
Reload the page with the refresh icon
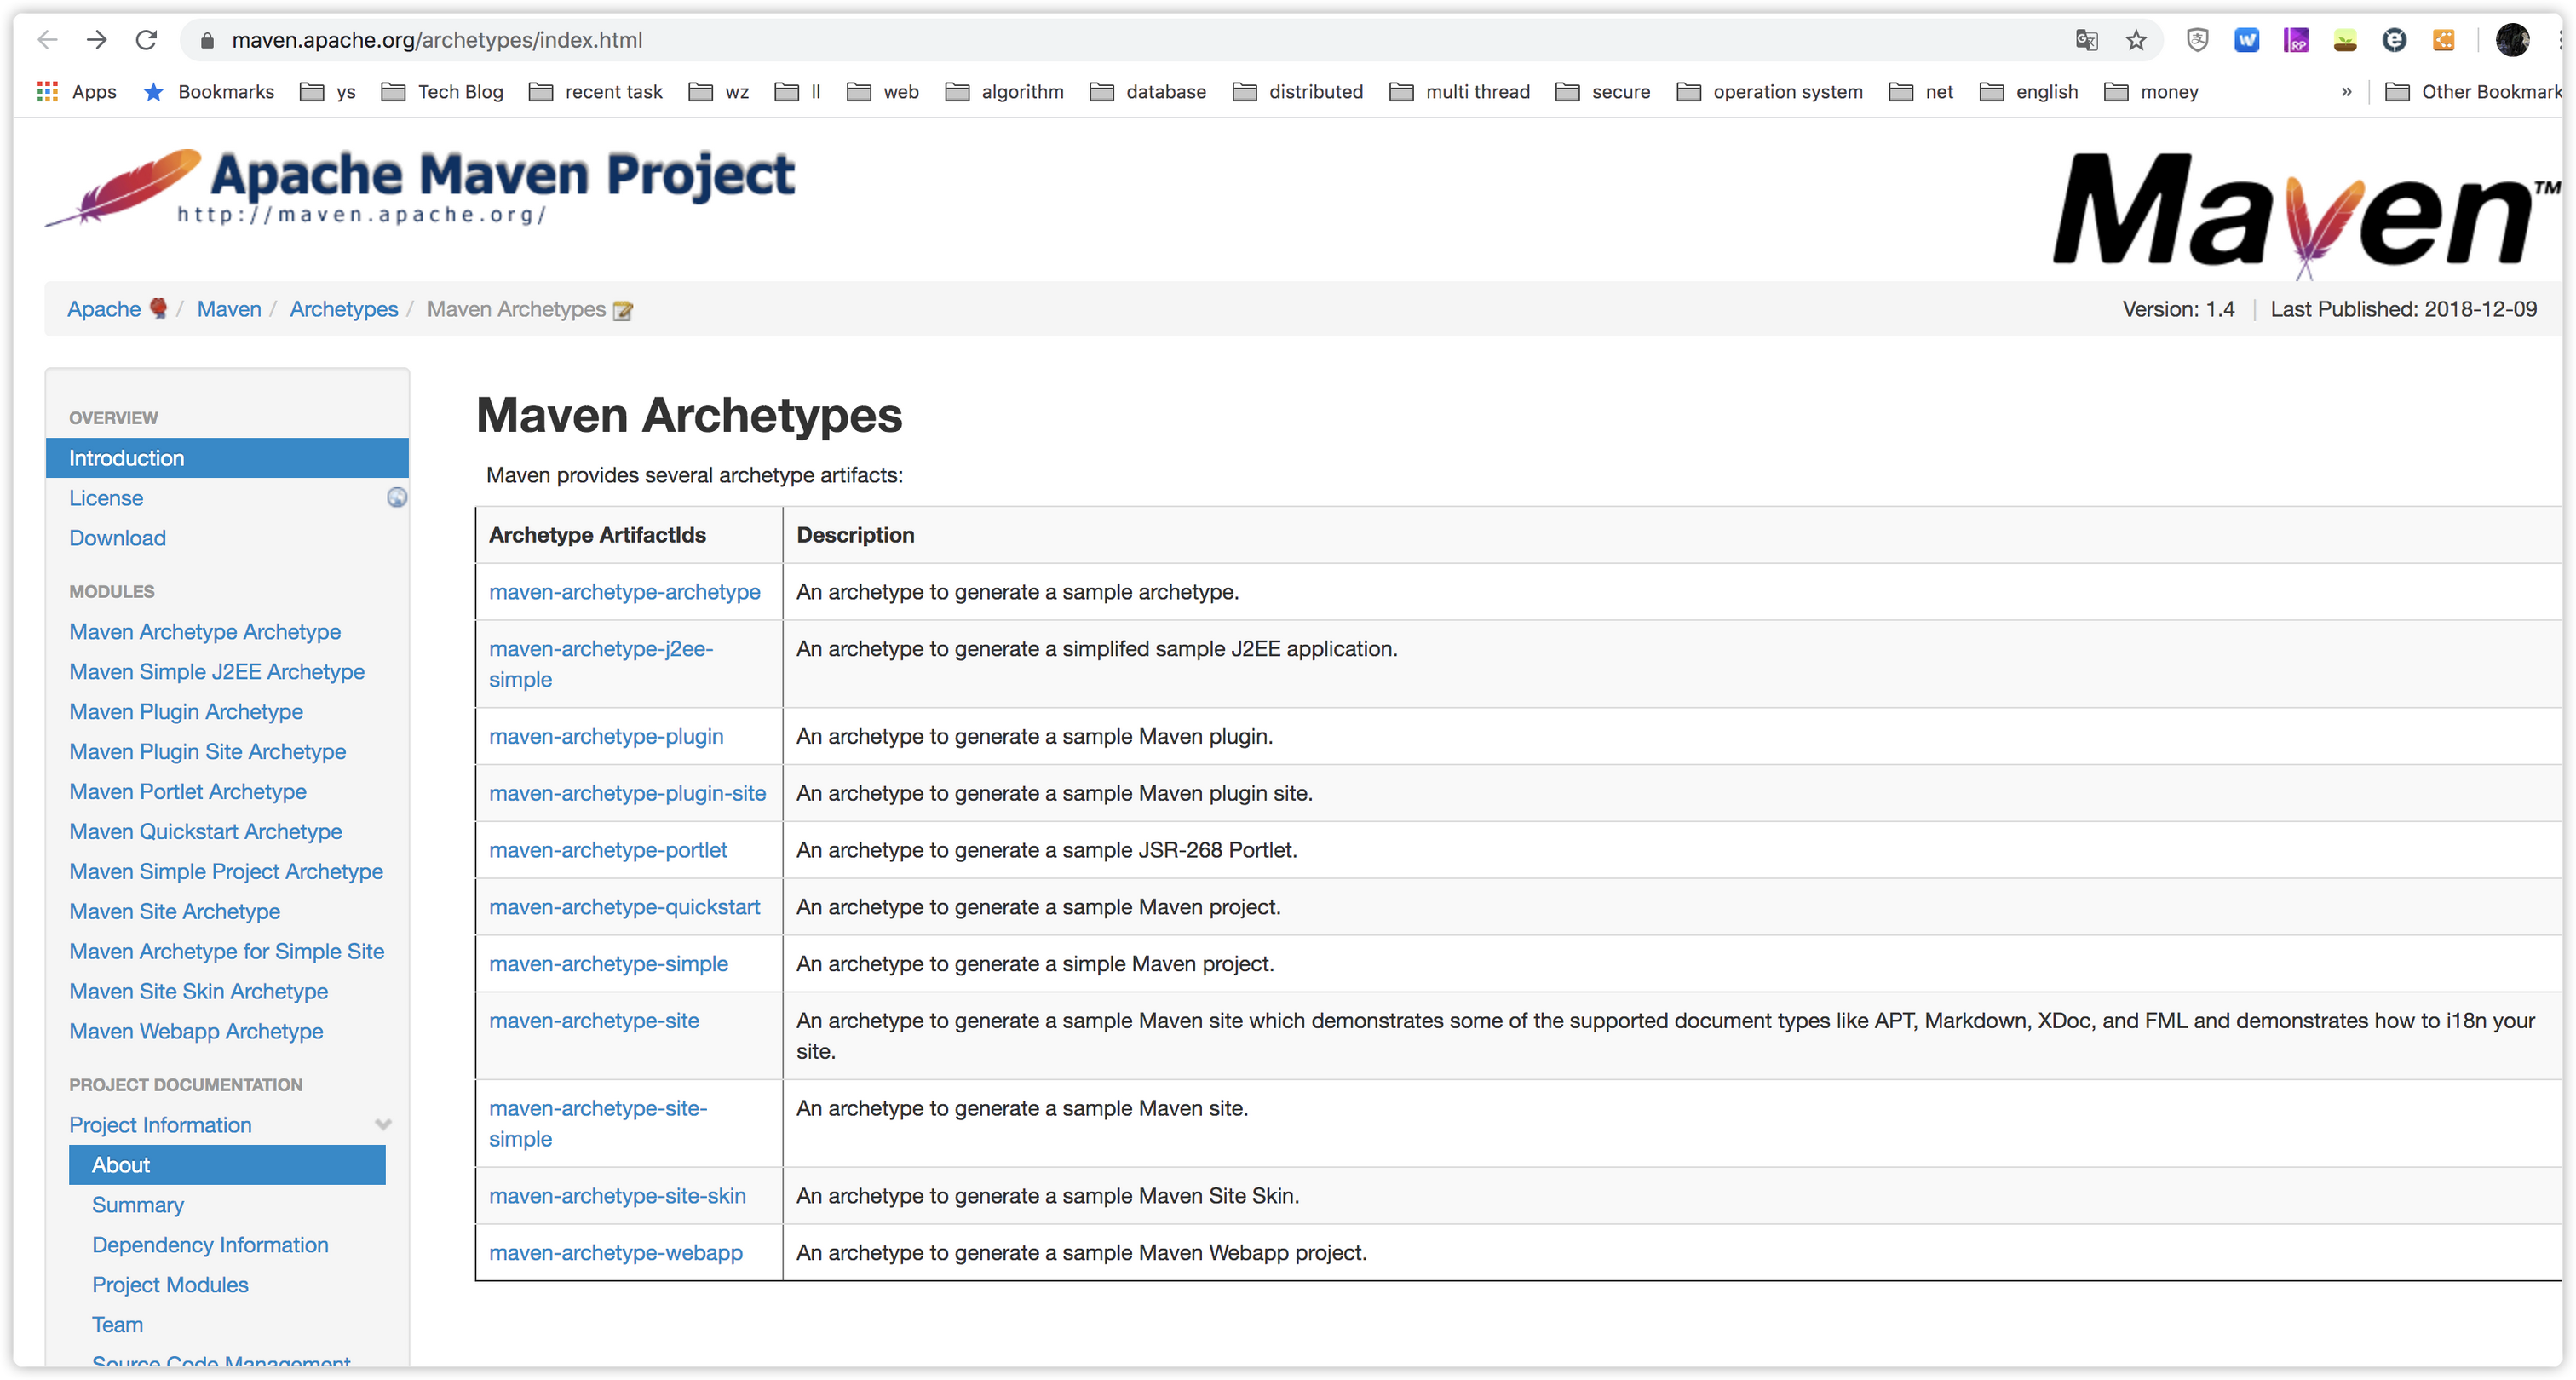[146, 40]
